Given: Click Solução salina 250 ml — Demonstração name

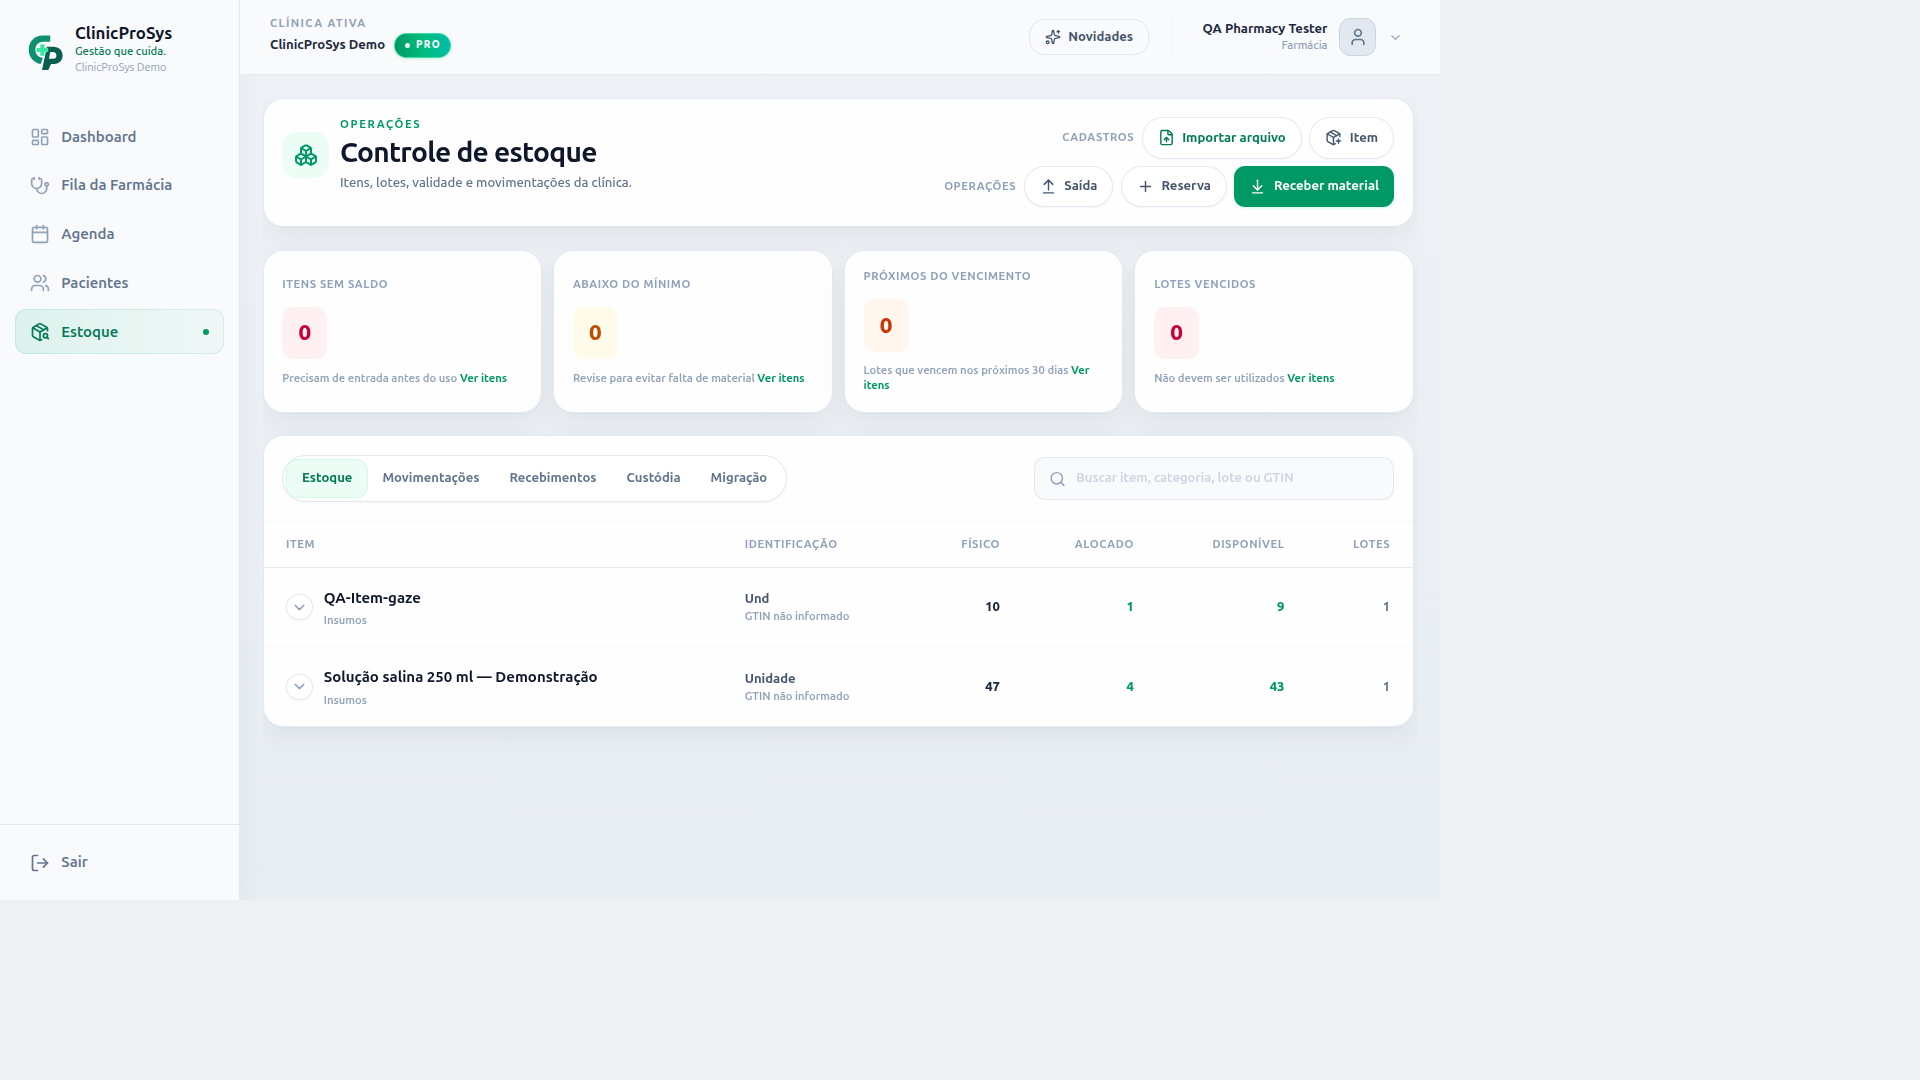Looking at the screenshot, I should 460,677.
